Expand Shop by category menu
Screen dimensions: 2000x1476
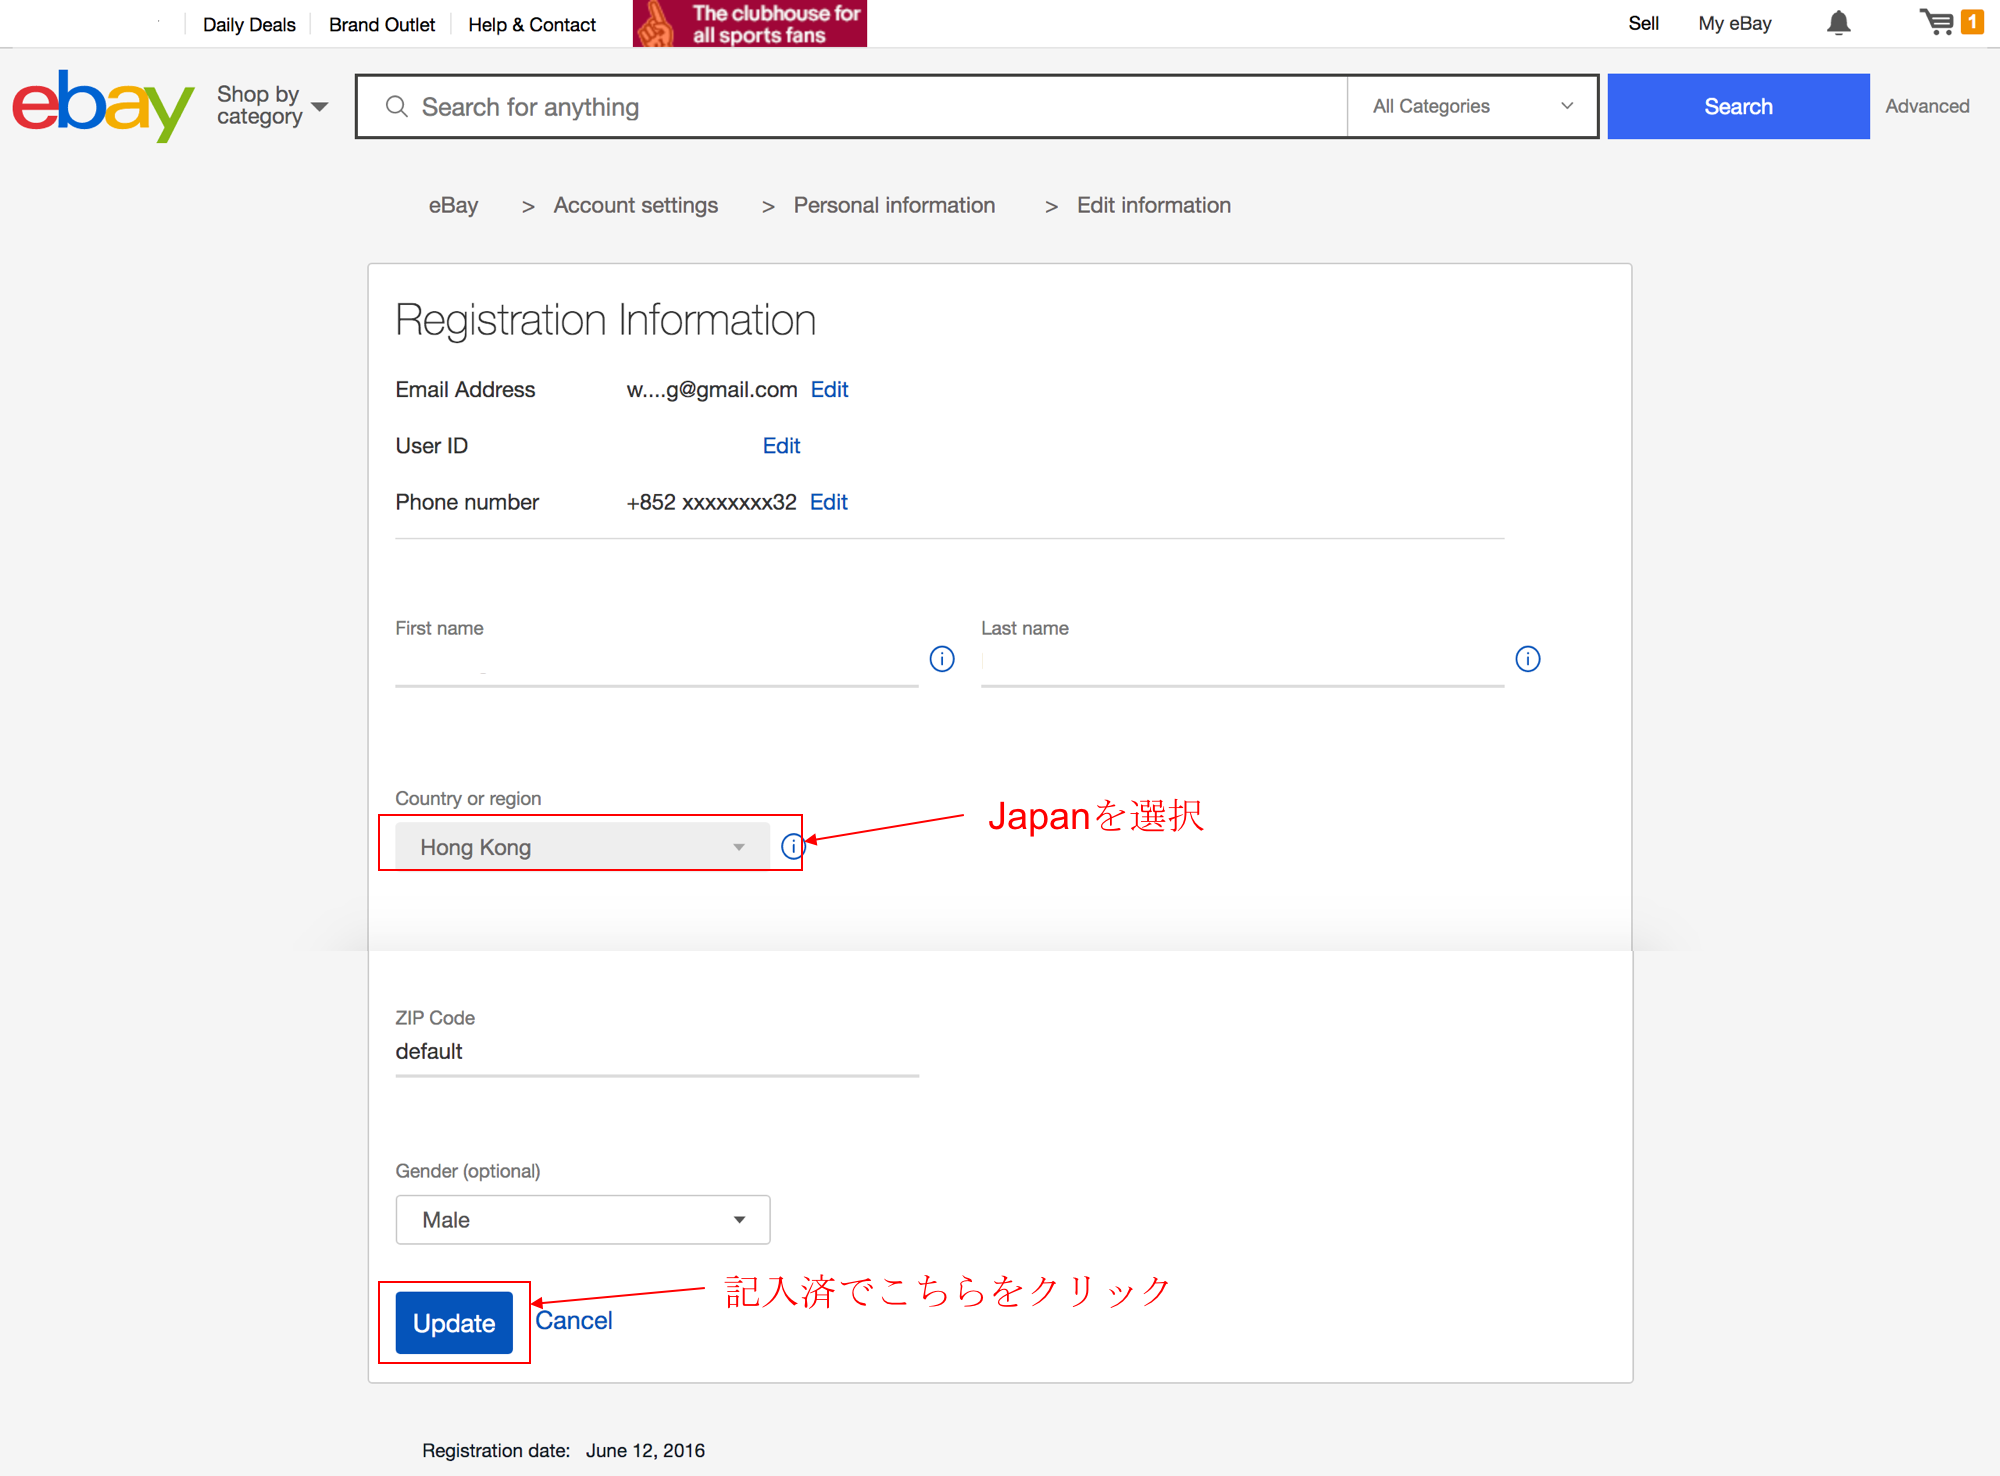click(272, 105)
